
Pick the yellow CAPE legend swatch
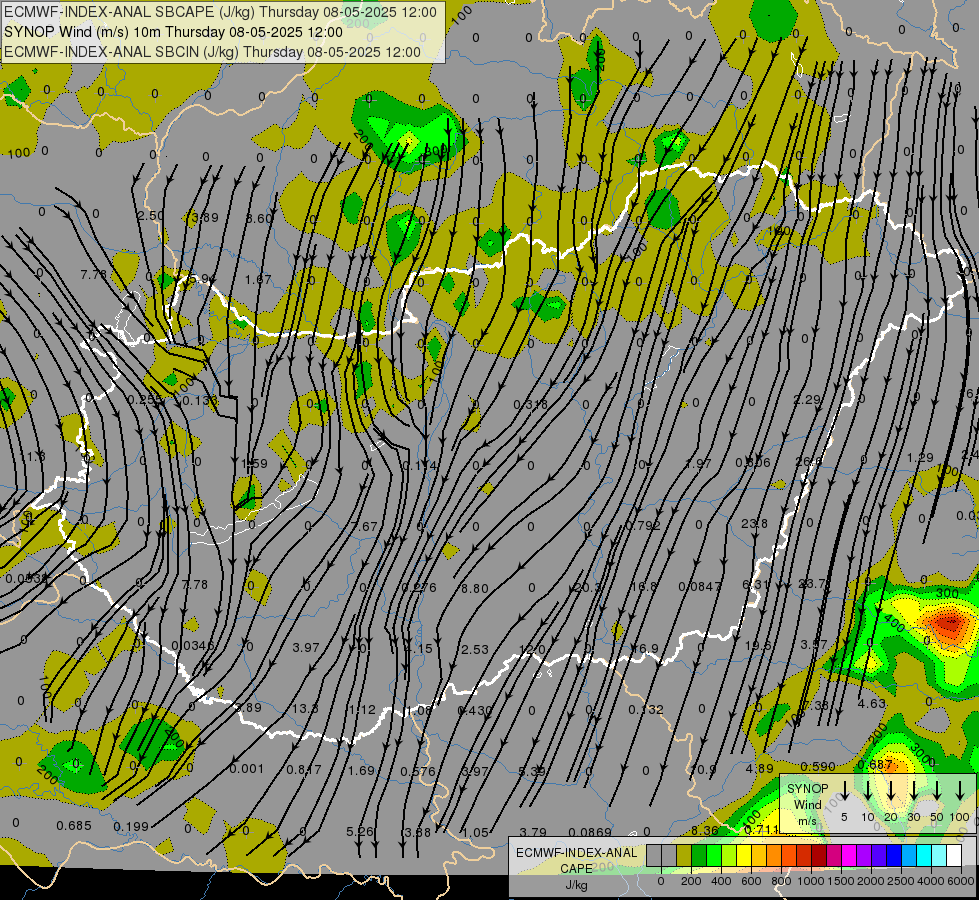pos(744,855)
